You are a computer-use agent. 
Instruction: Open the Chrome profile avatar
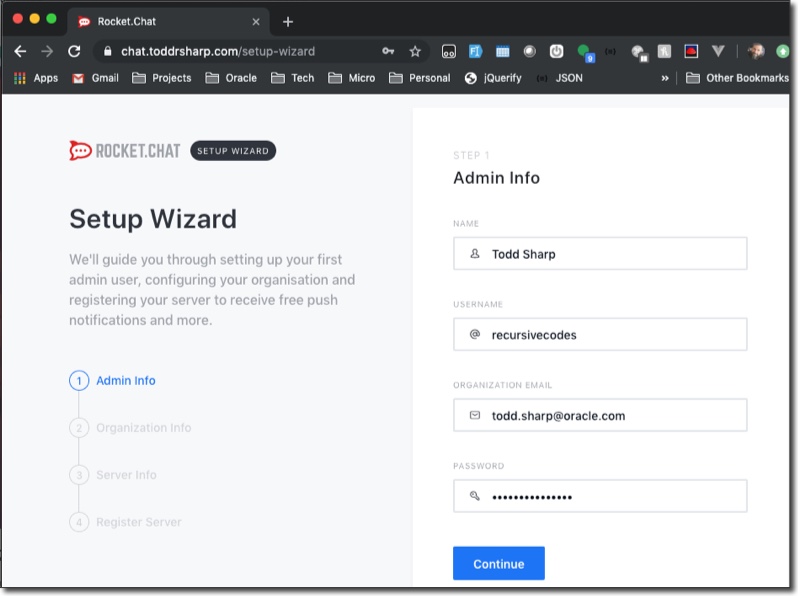(756, 51)
